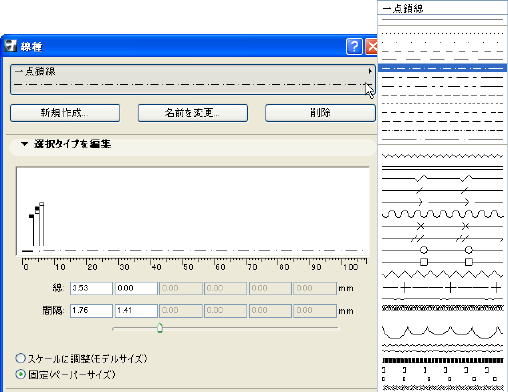Select highlighted dash-dot line in list
The height and width of the screenshot is (392, 508).
click(x=442, y=68)
